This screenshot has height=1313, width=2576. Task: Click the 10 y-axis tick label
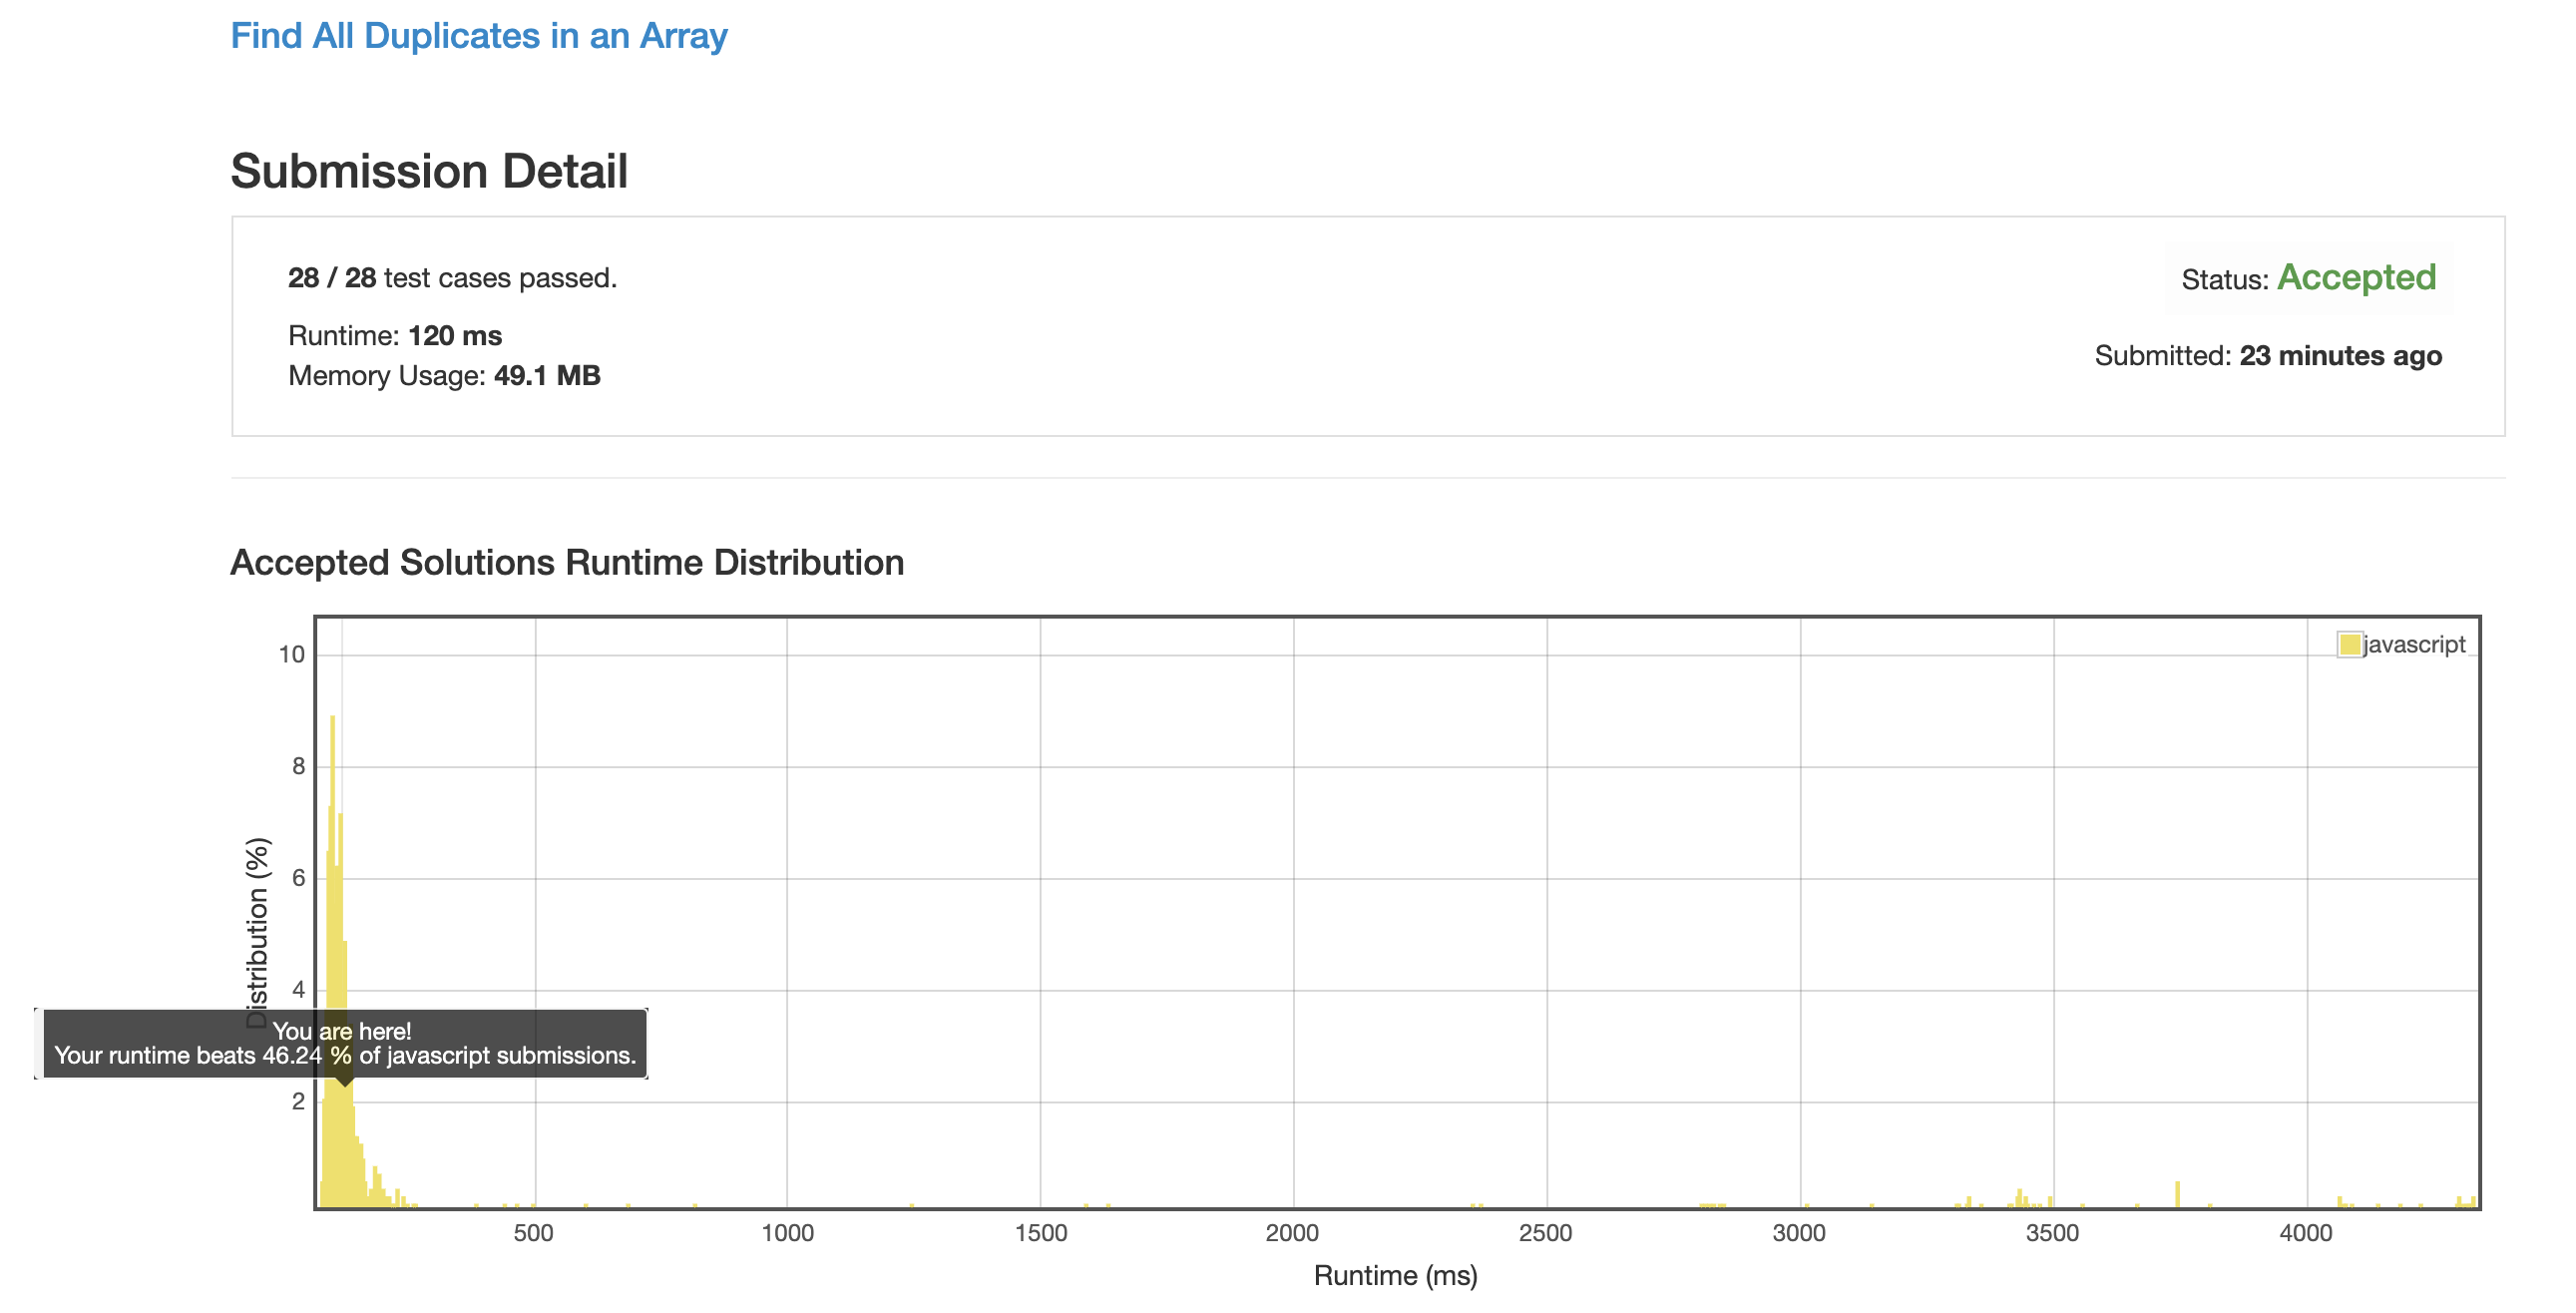coord(291,655)
